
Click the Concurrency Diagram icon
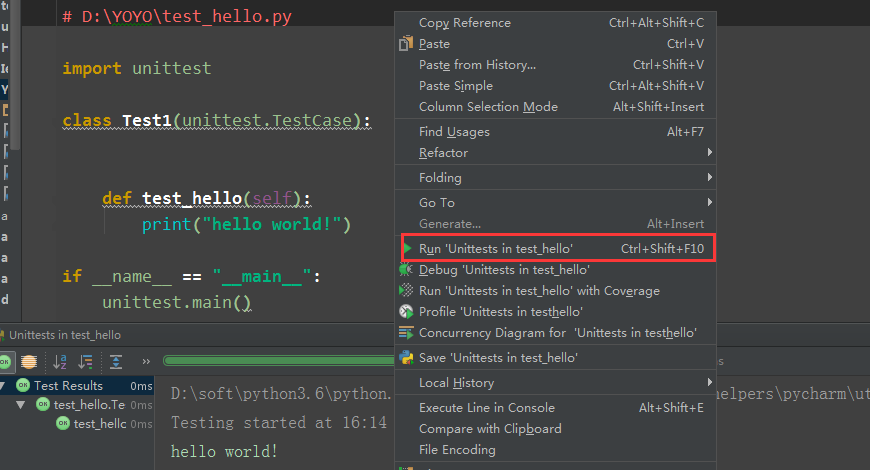[406, 333]
